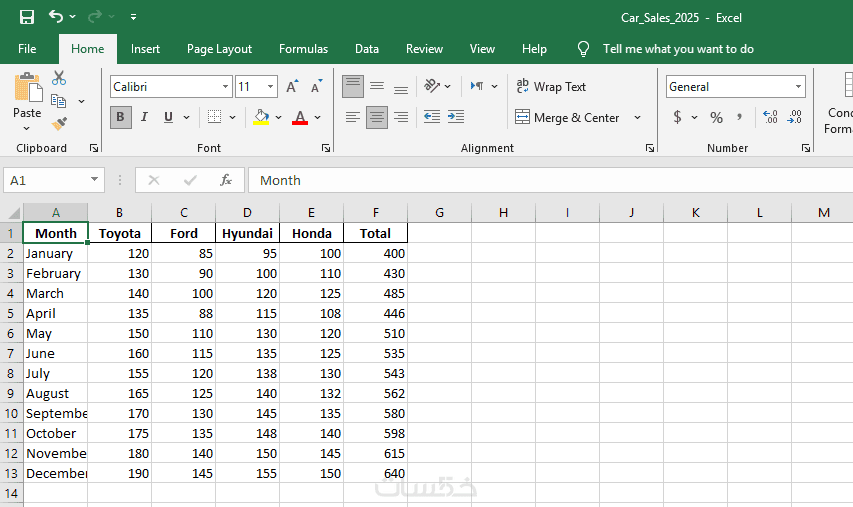Click the Decrease Indent icon
853x507 pixels.
(432, 116)
